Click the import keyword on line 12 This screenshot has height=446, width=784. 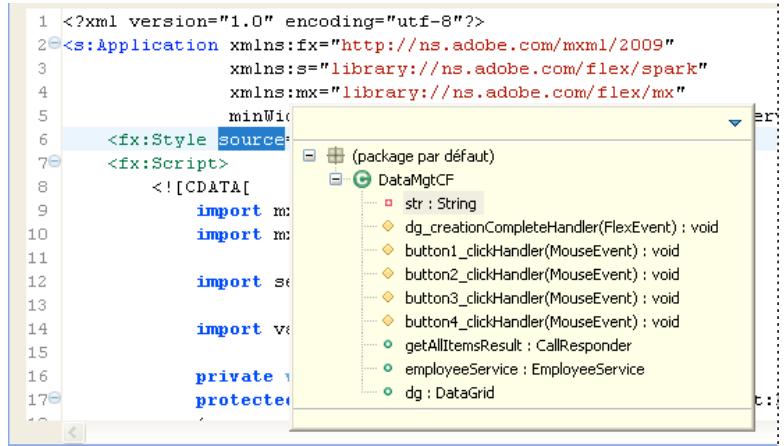229,282
